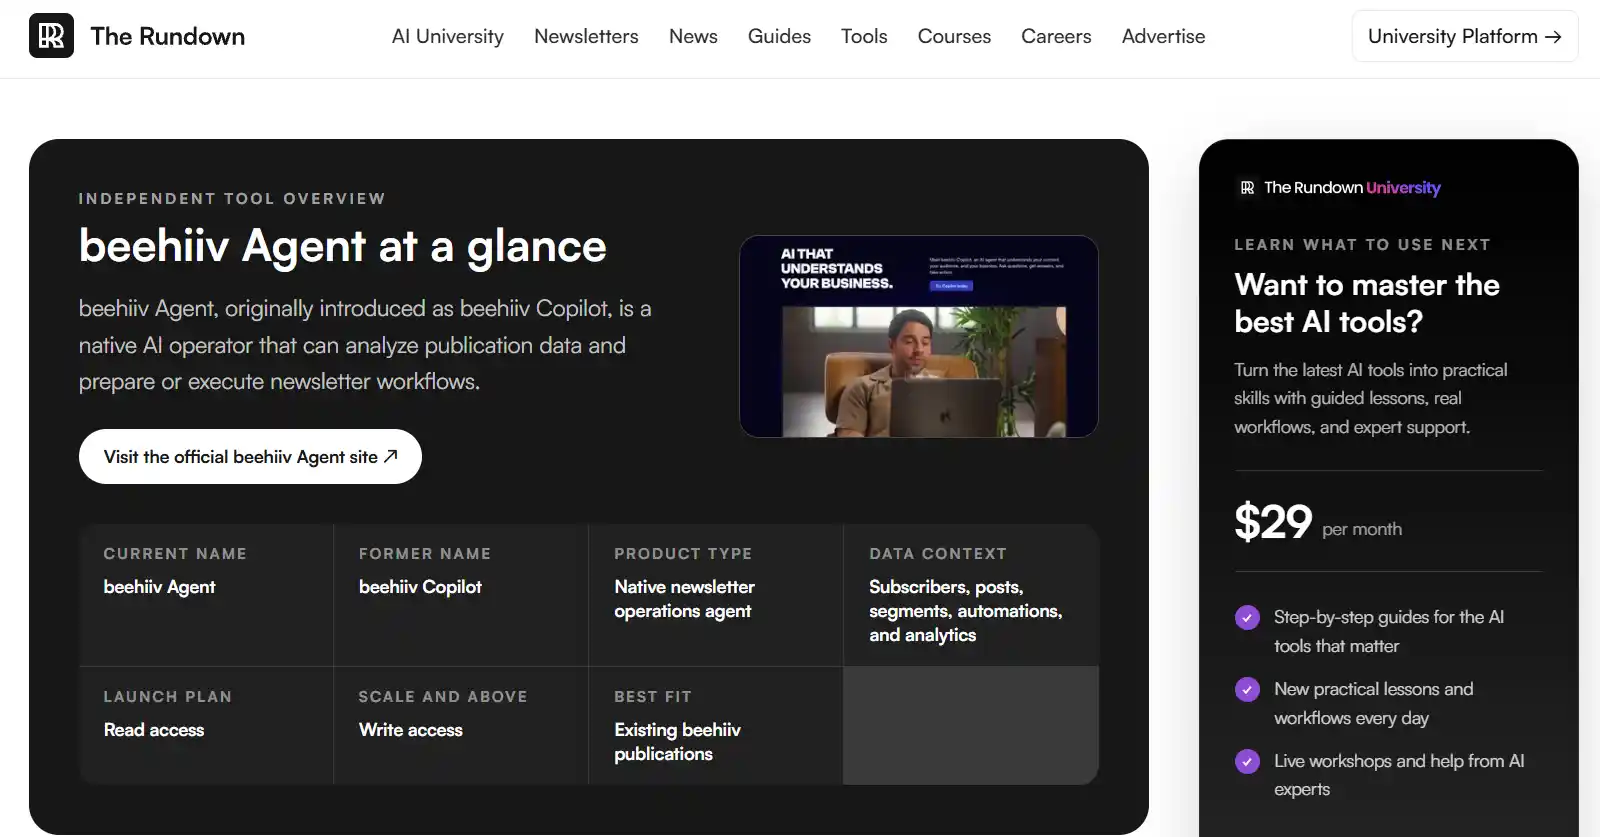Click the 'beehiiv Copilot' former name value
Viewport: 1600px width, 837px height.
pyautogui.click(x=420, y=587)
